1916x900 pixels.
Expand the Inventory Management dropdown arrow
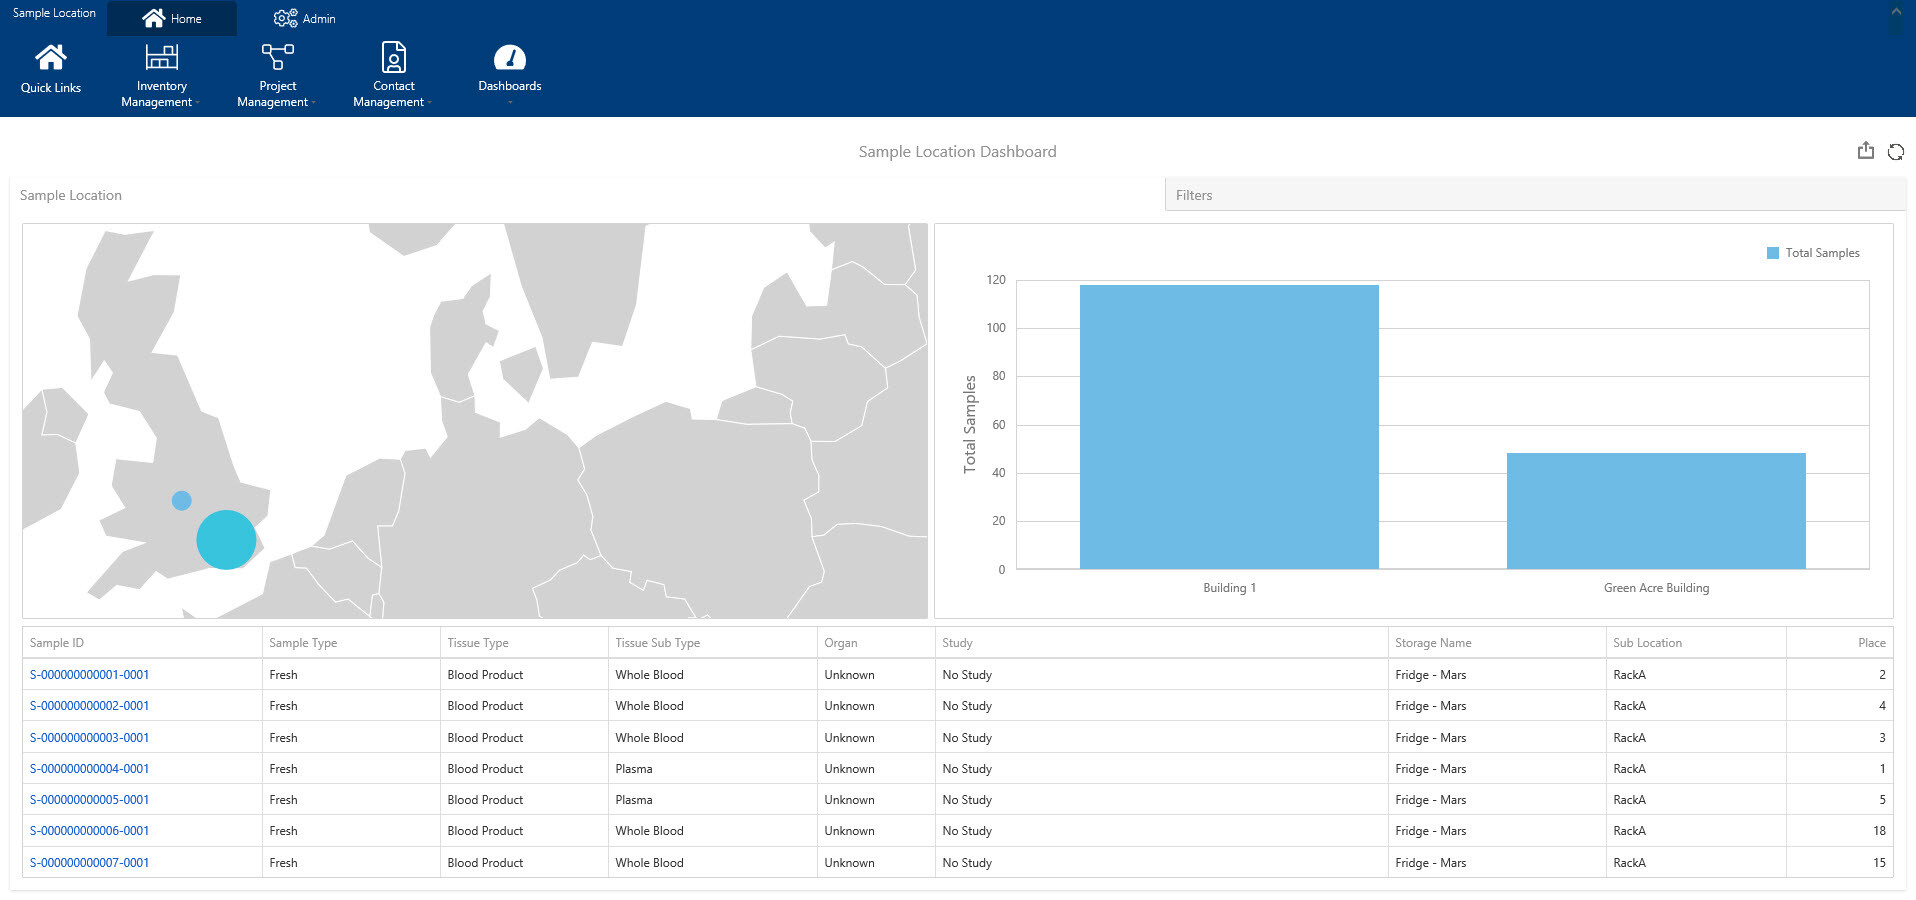tap(197, 103)
